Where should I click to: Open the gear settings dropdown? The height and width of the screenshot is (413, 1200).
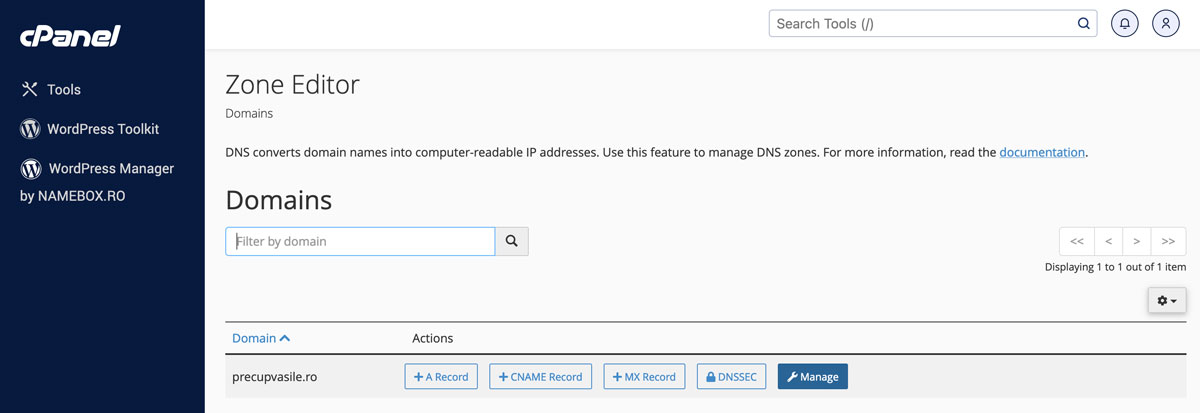coord(1166,300)
